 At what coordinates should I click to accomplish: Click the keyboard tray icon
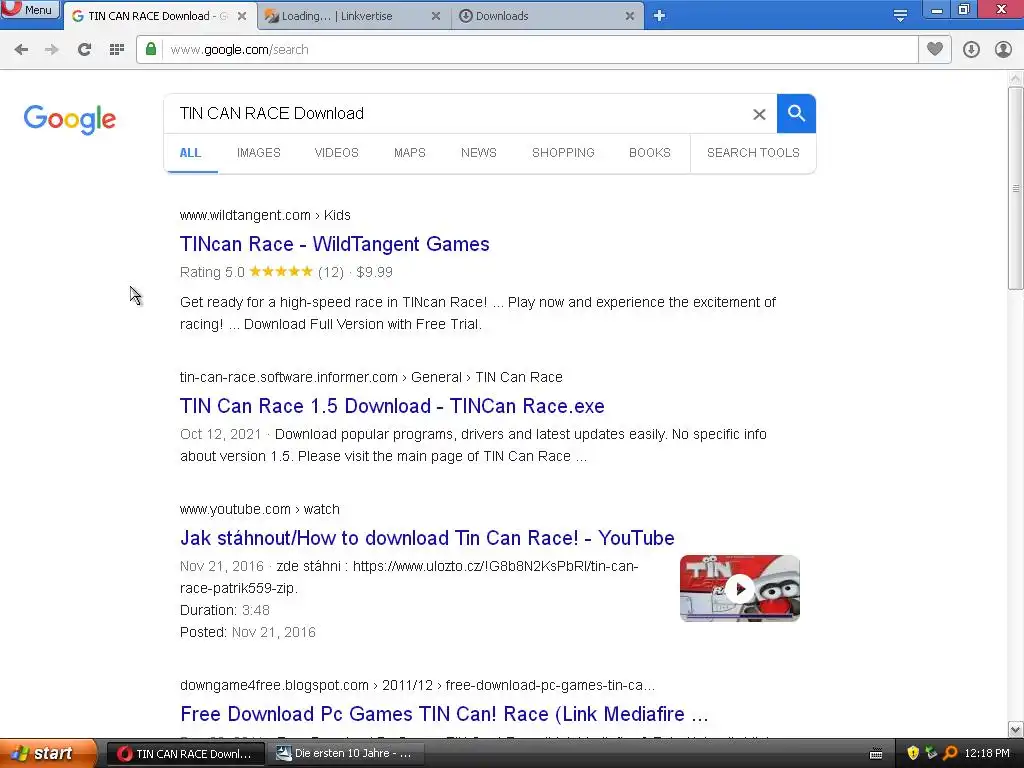click(x=876, y=754)
